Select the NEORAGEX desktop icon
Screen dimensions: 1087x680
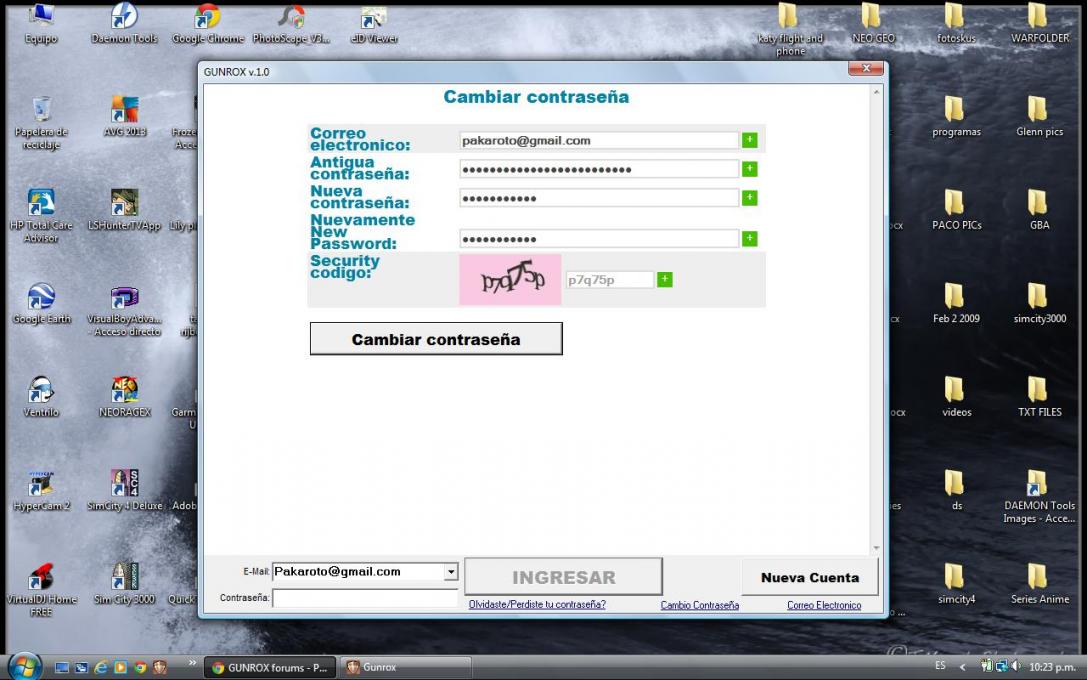click(x=124, y=395)
